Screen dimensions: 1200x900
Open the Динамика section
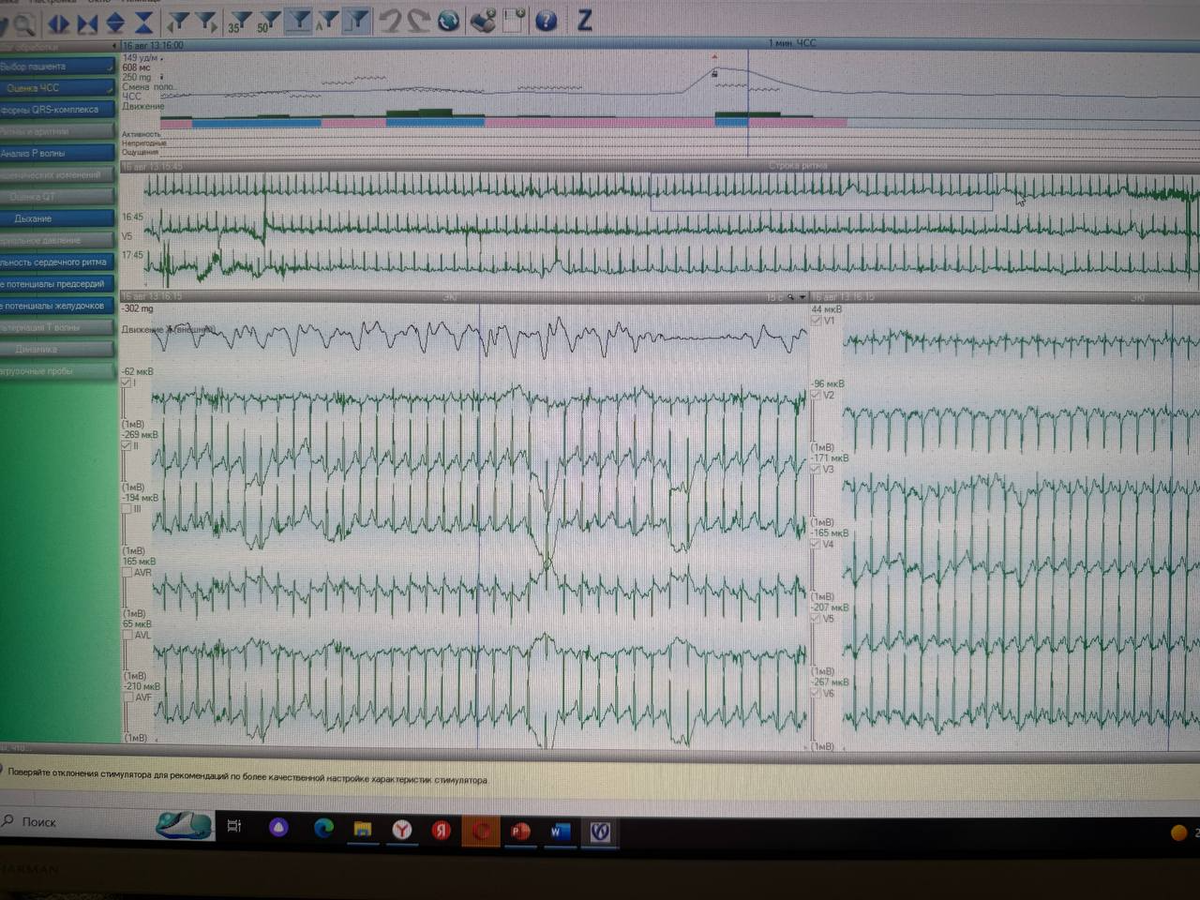pyautogui.click(x=57, y=349)
